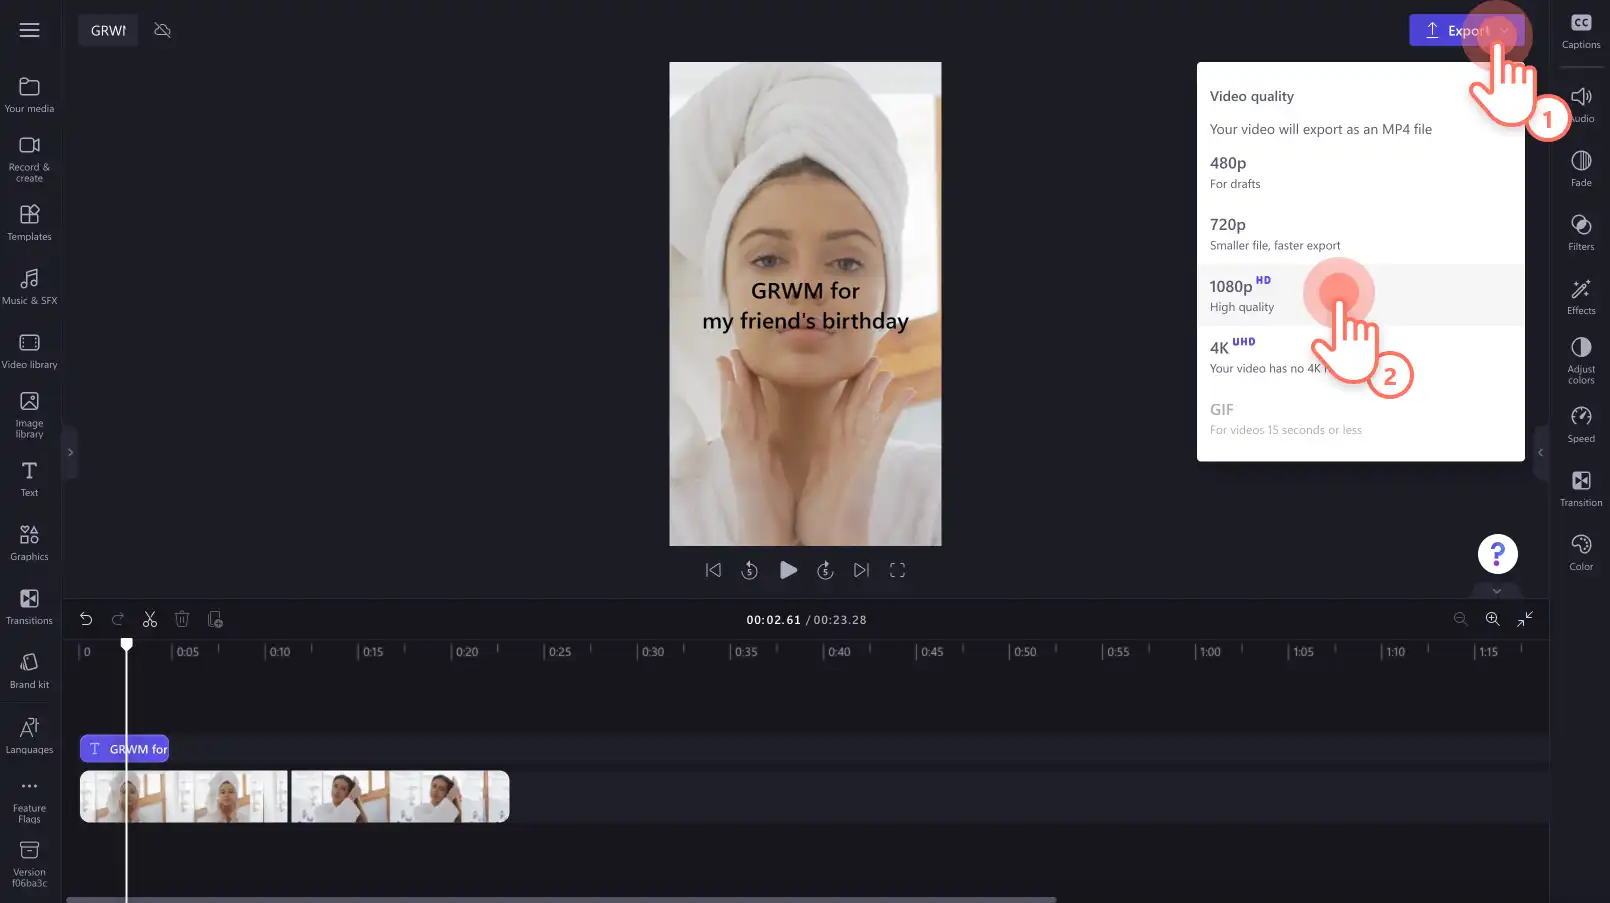The height and width of the screenshot is (903, 1610).
Task: Open the Captions panel
Action: 1581,31
